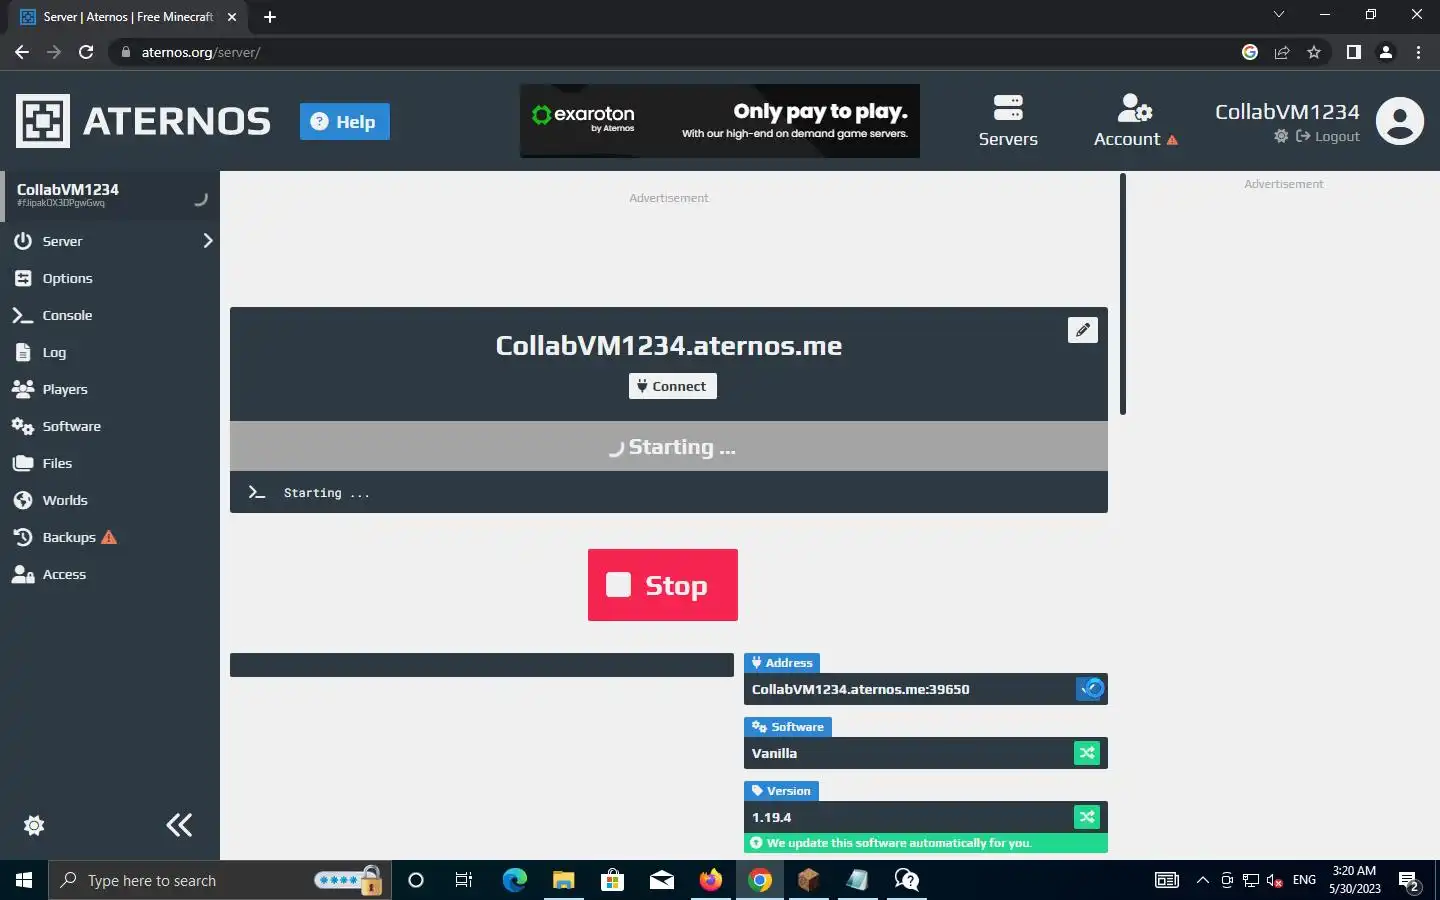1440x900 pixels.
Task: Click the Vanilla software value
Action: (x=775, y=753)
